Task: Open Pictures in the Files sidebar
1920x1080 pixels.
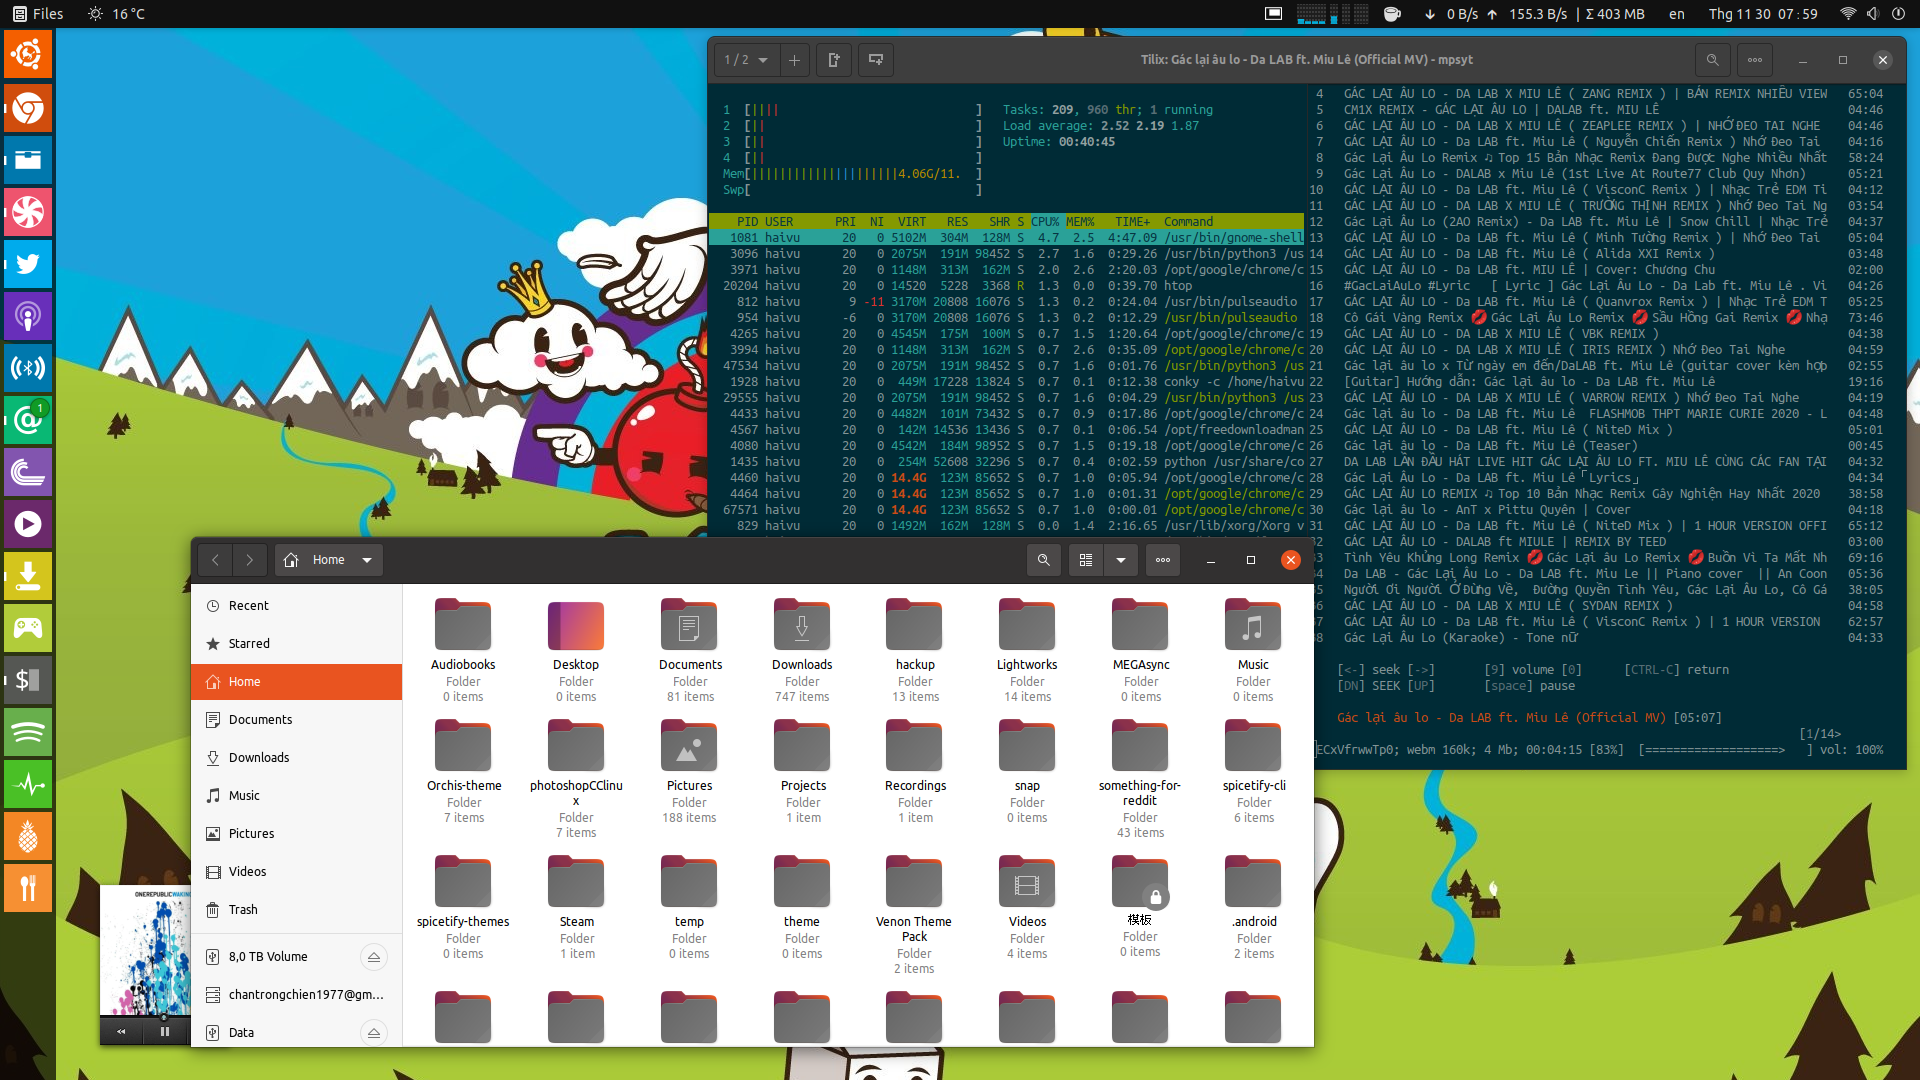Action: [x=297, y=834]
